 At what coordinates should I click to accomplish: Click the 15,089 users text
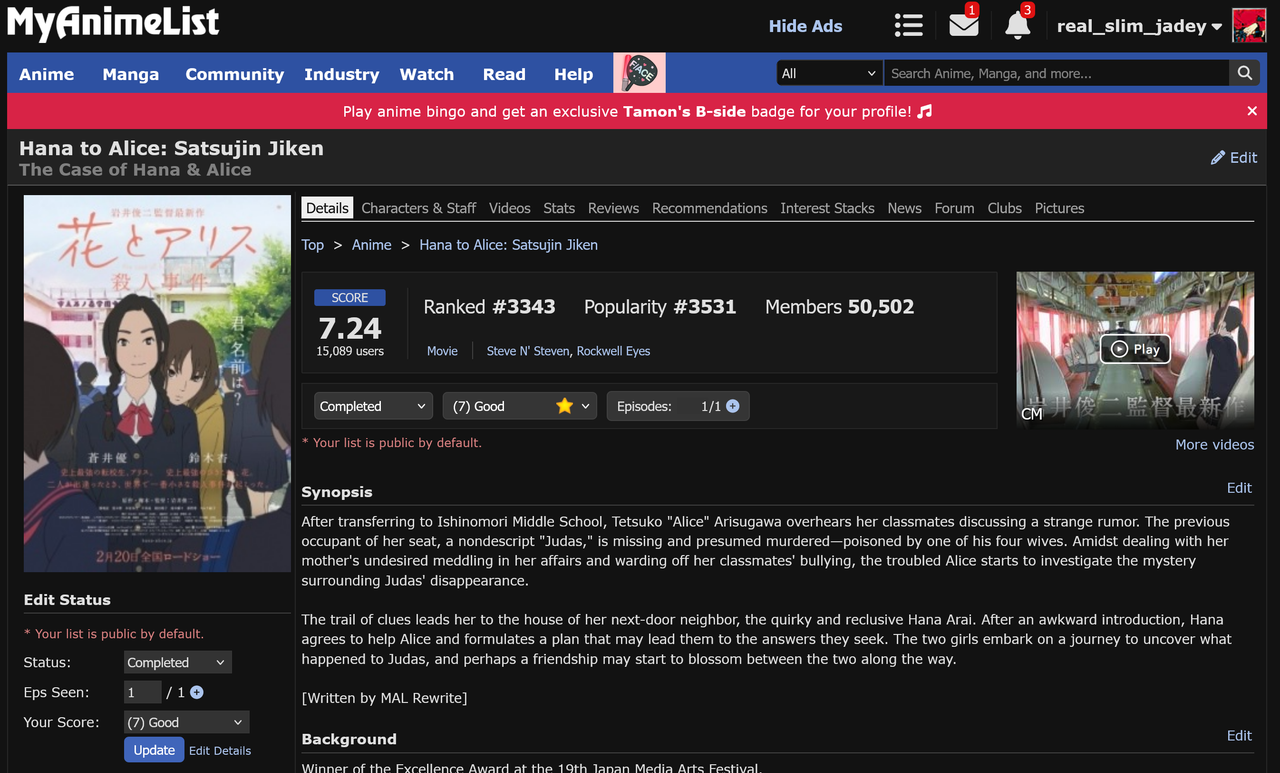[x=350, y=351]
